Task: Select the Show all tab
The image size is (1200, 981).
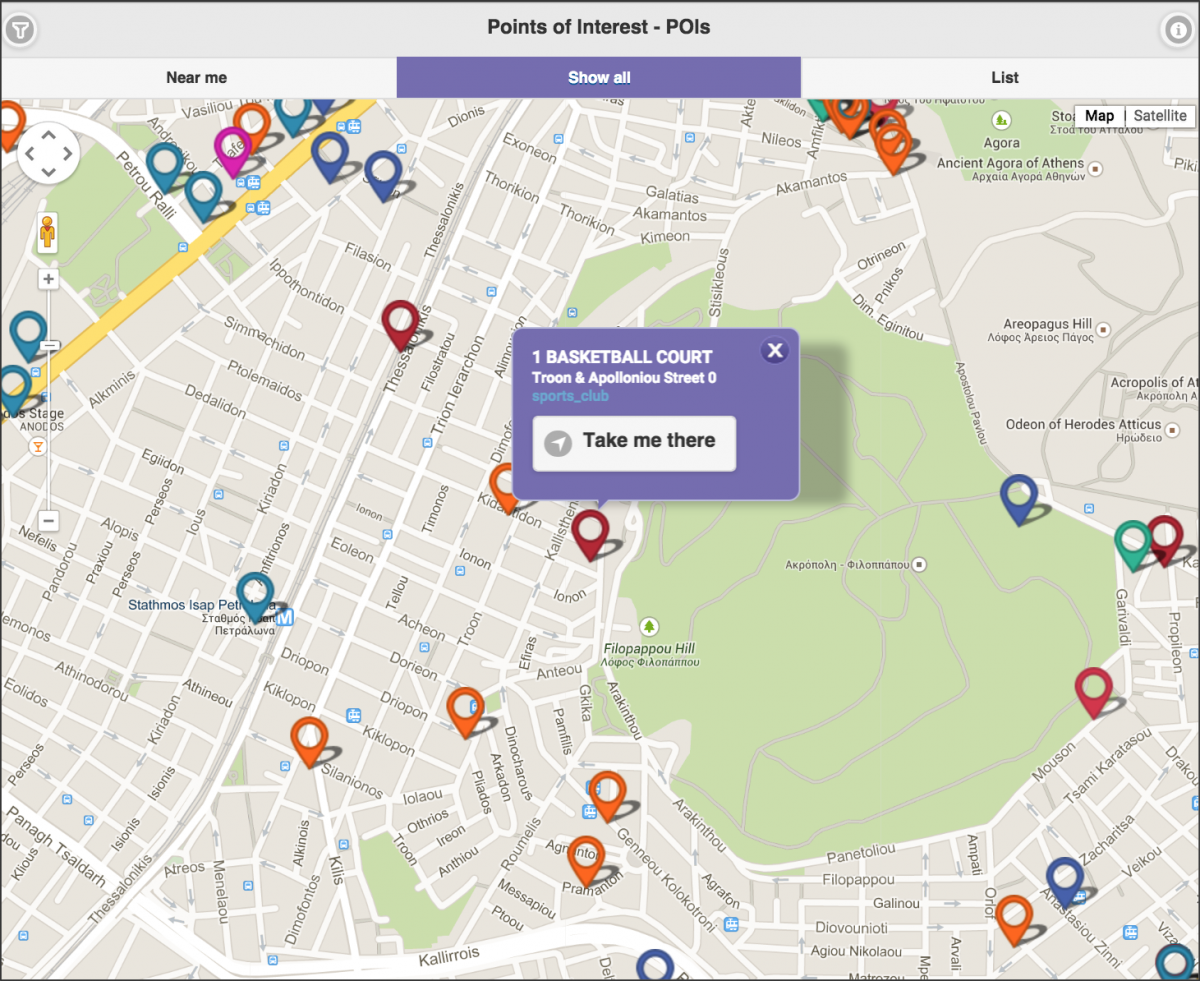Action: click(599, 78)
